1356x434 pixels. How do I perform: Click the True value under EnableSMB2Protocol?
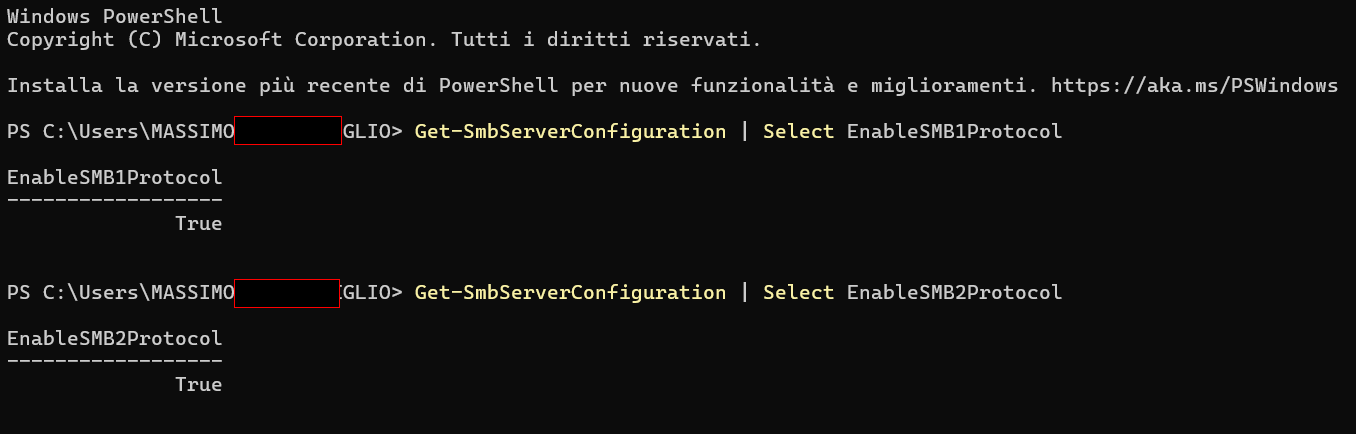coord(198,385)
